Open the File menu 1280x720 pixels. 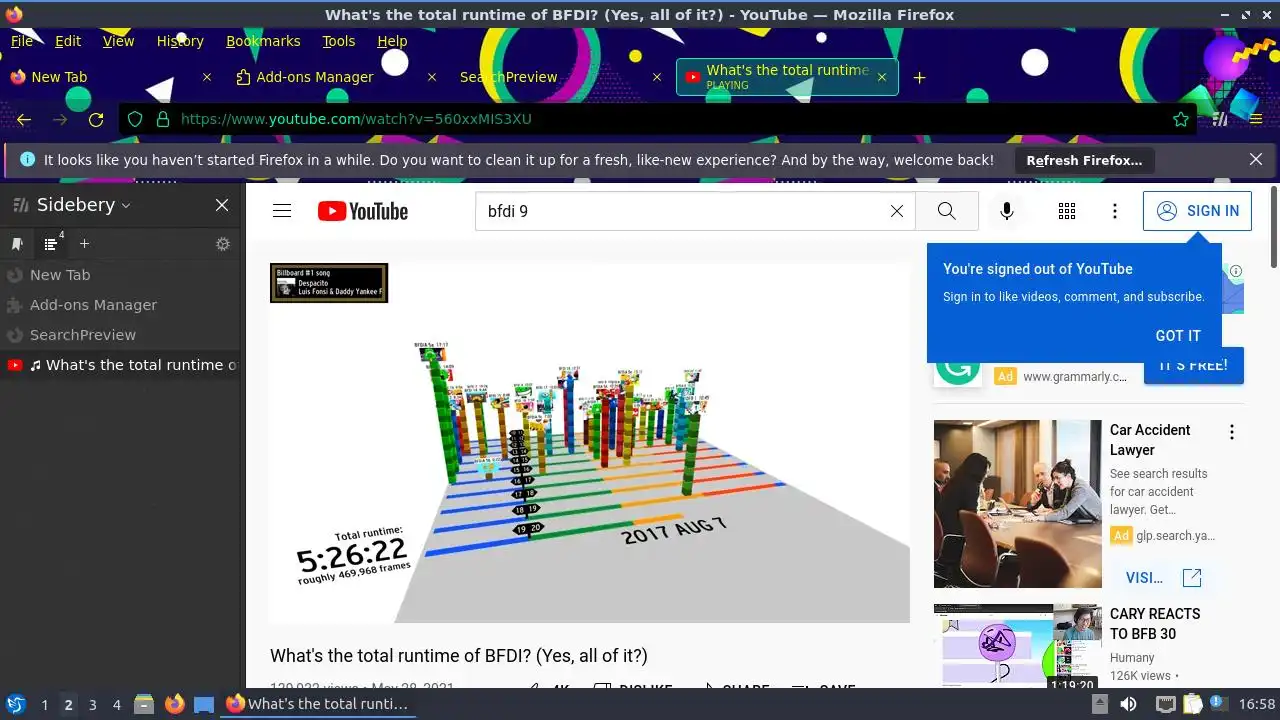[21, 41]
